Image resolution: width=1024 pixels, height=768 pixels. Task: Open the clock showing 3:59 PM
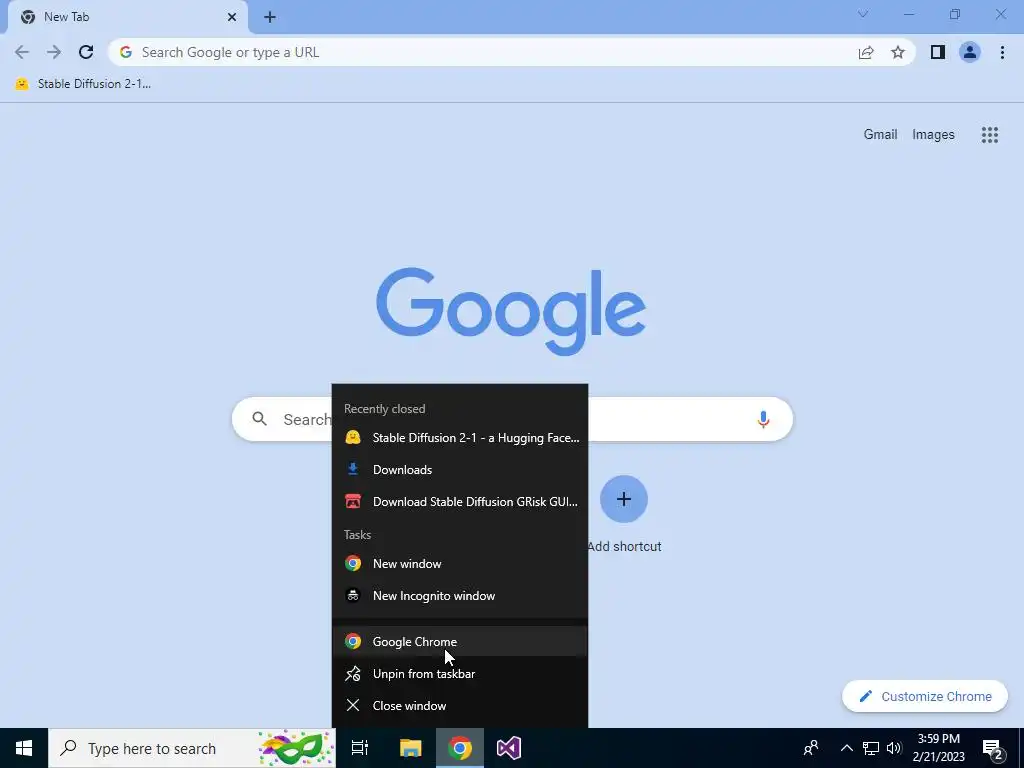(x=938, y=748)
